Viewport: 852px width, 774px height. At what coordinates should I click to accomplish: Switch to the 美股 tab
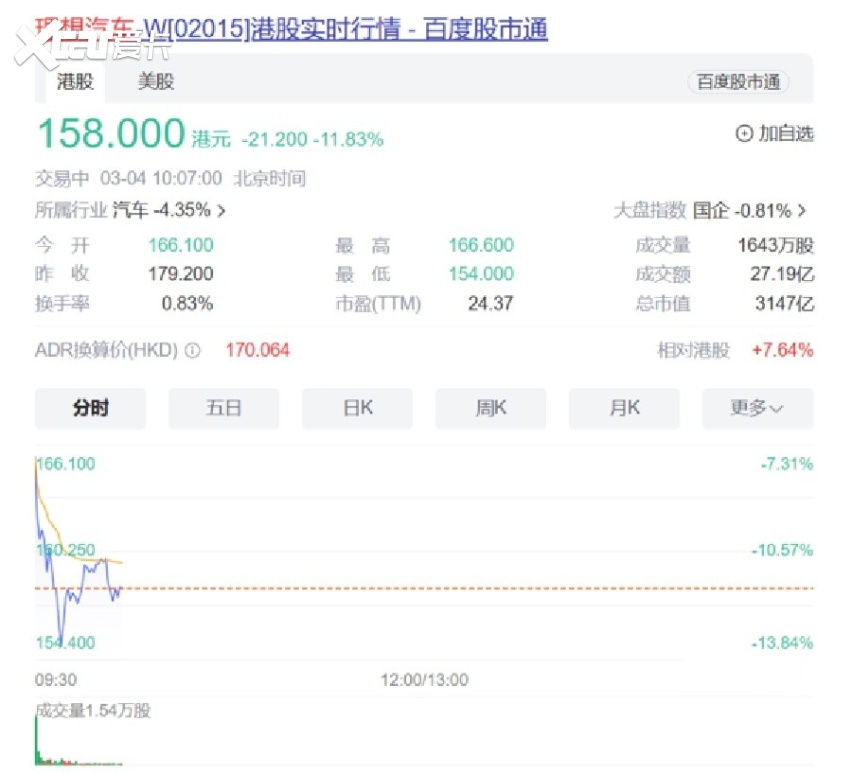pos(156,82)
